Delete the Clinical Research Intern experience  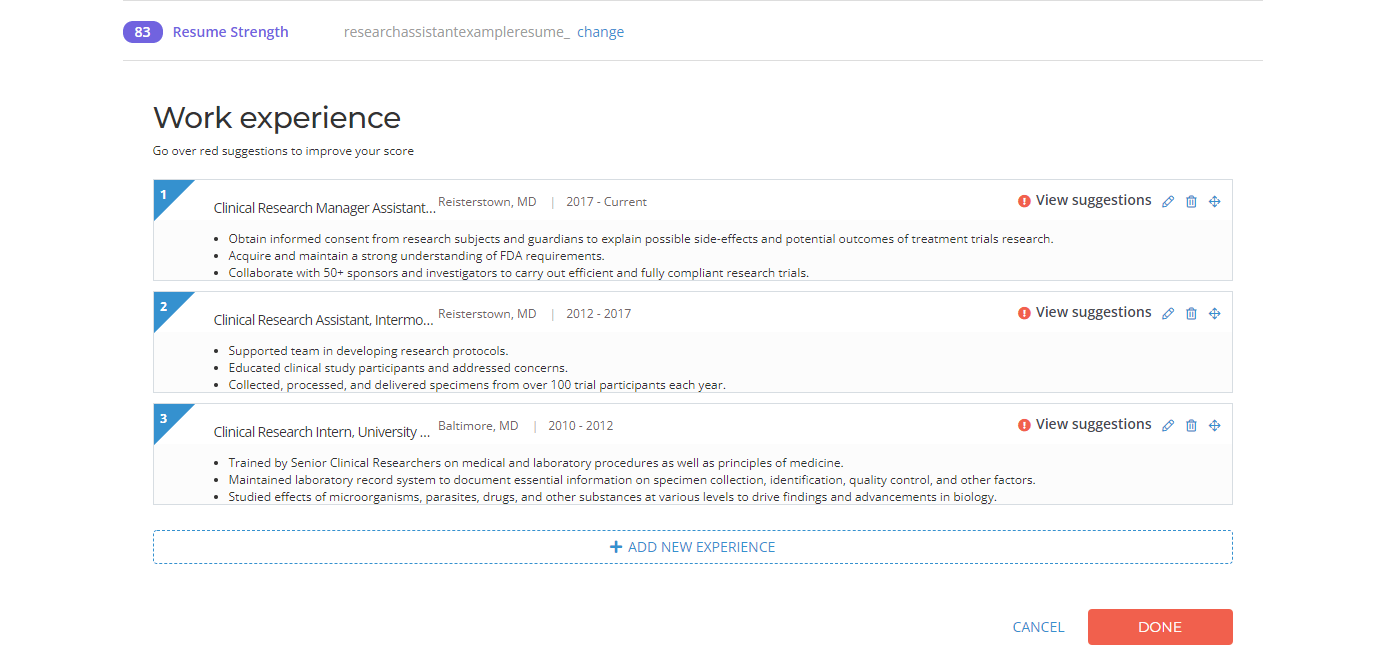[1191, 426]
